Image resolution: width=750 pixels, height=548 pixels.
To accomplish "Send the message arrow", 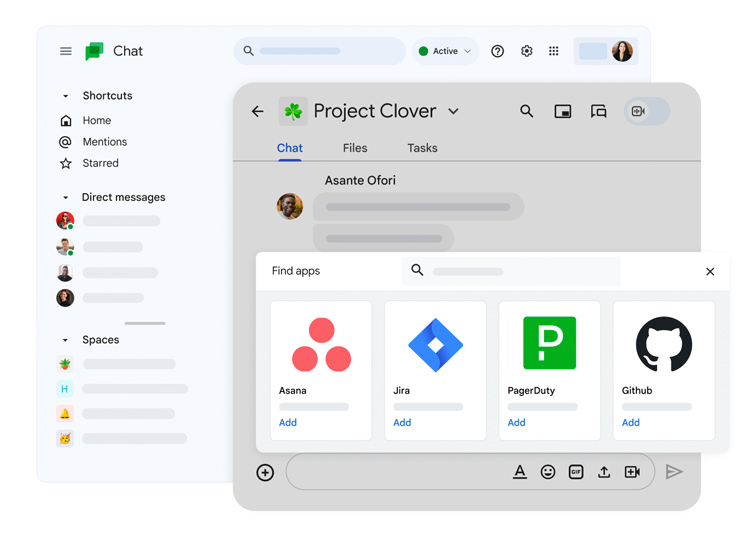I will [x=674, y=472].
